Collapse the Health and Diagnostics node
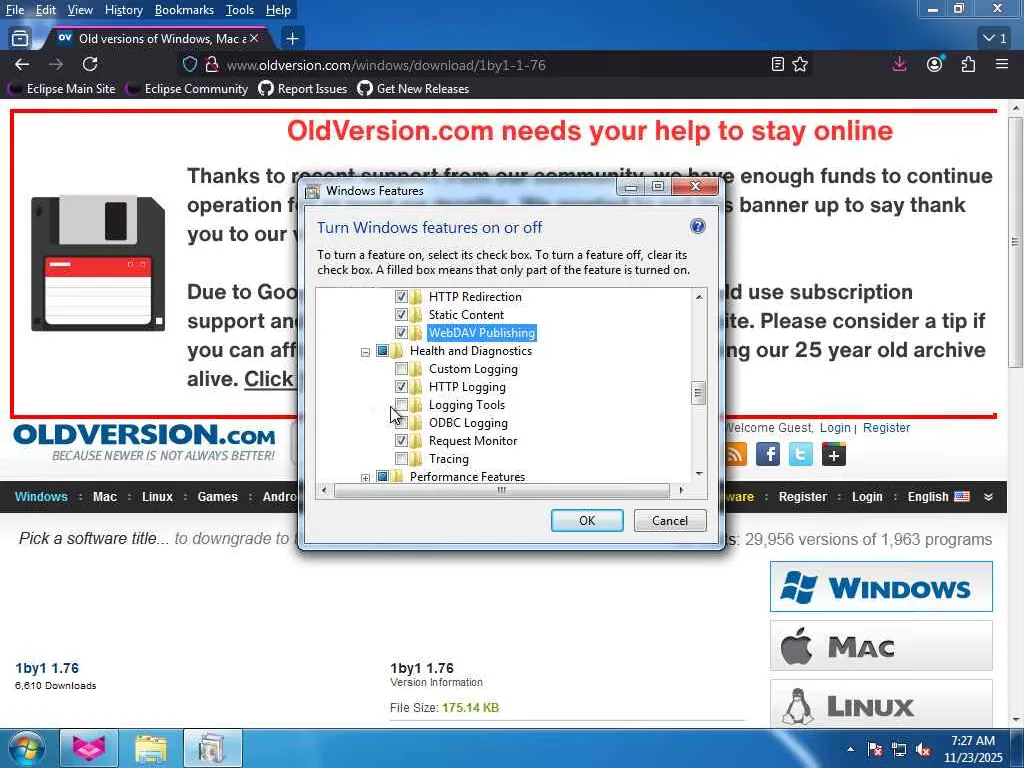Image resolution: width=1024 pixels, height=768 pixels. (x=365, y=352)
